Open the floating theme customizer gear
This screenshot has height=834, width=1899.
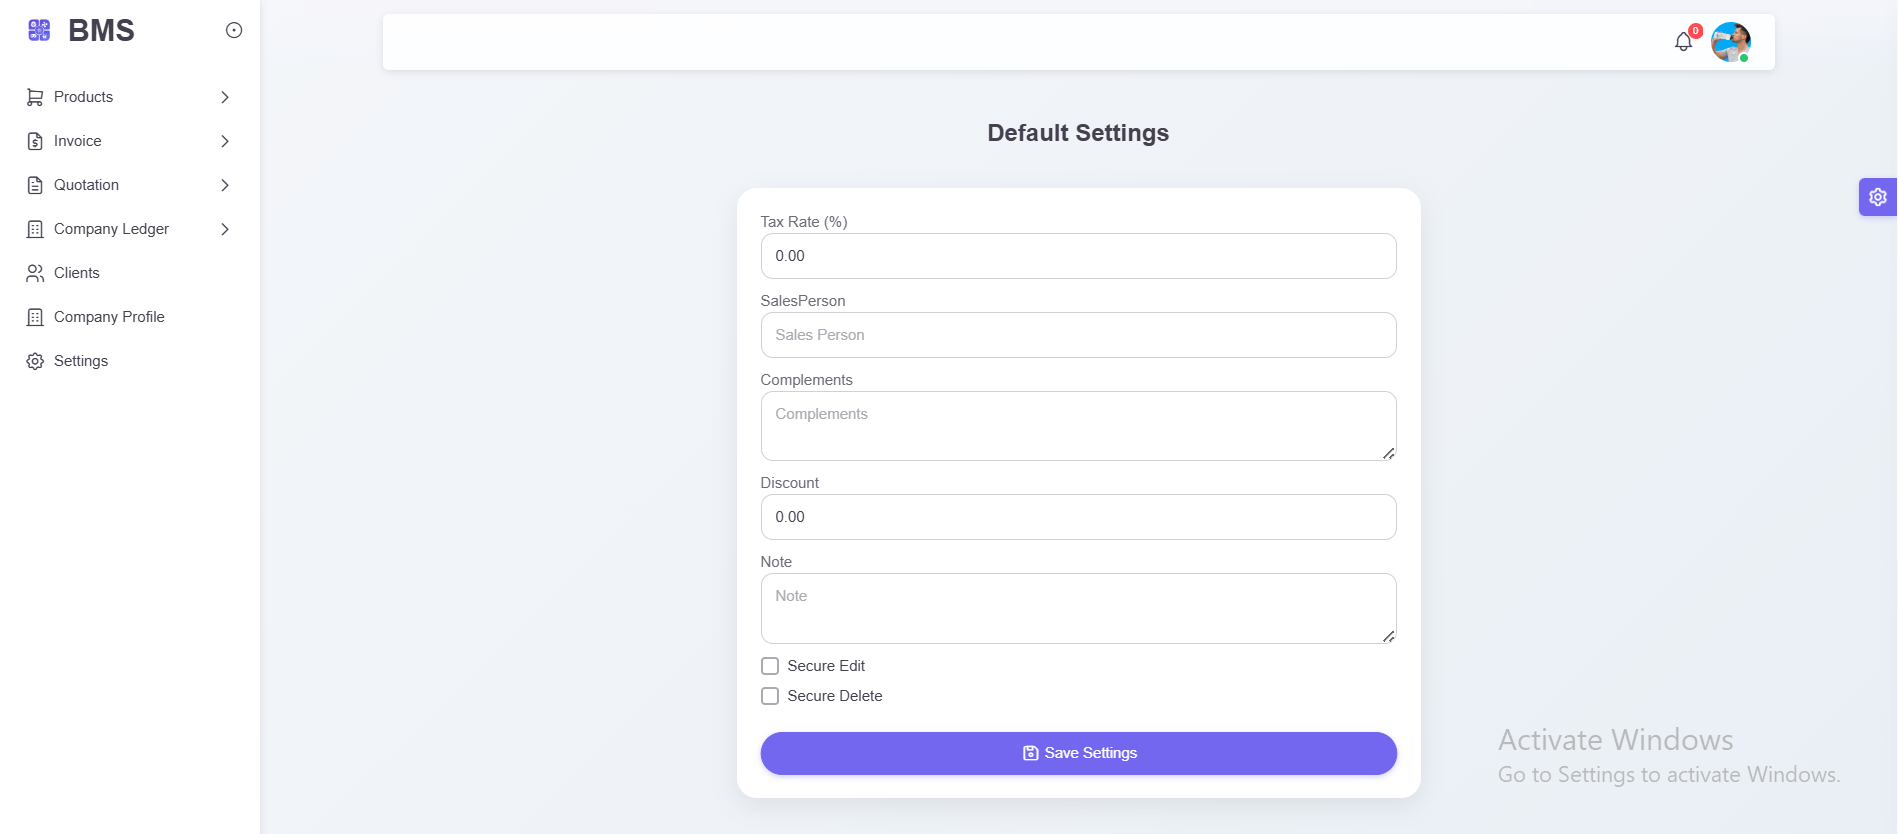coord(1877,197)
